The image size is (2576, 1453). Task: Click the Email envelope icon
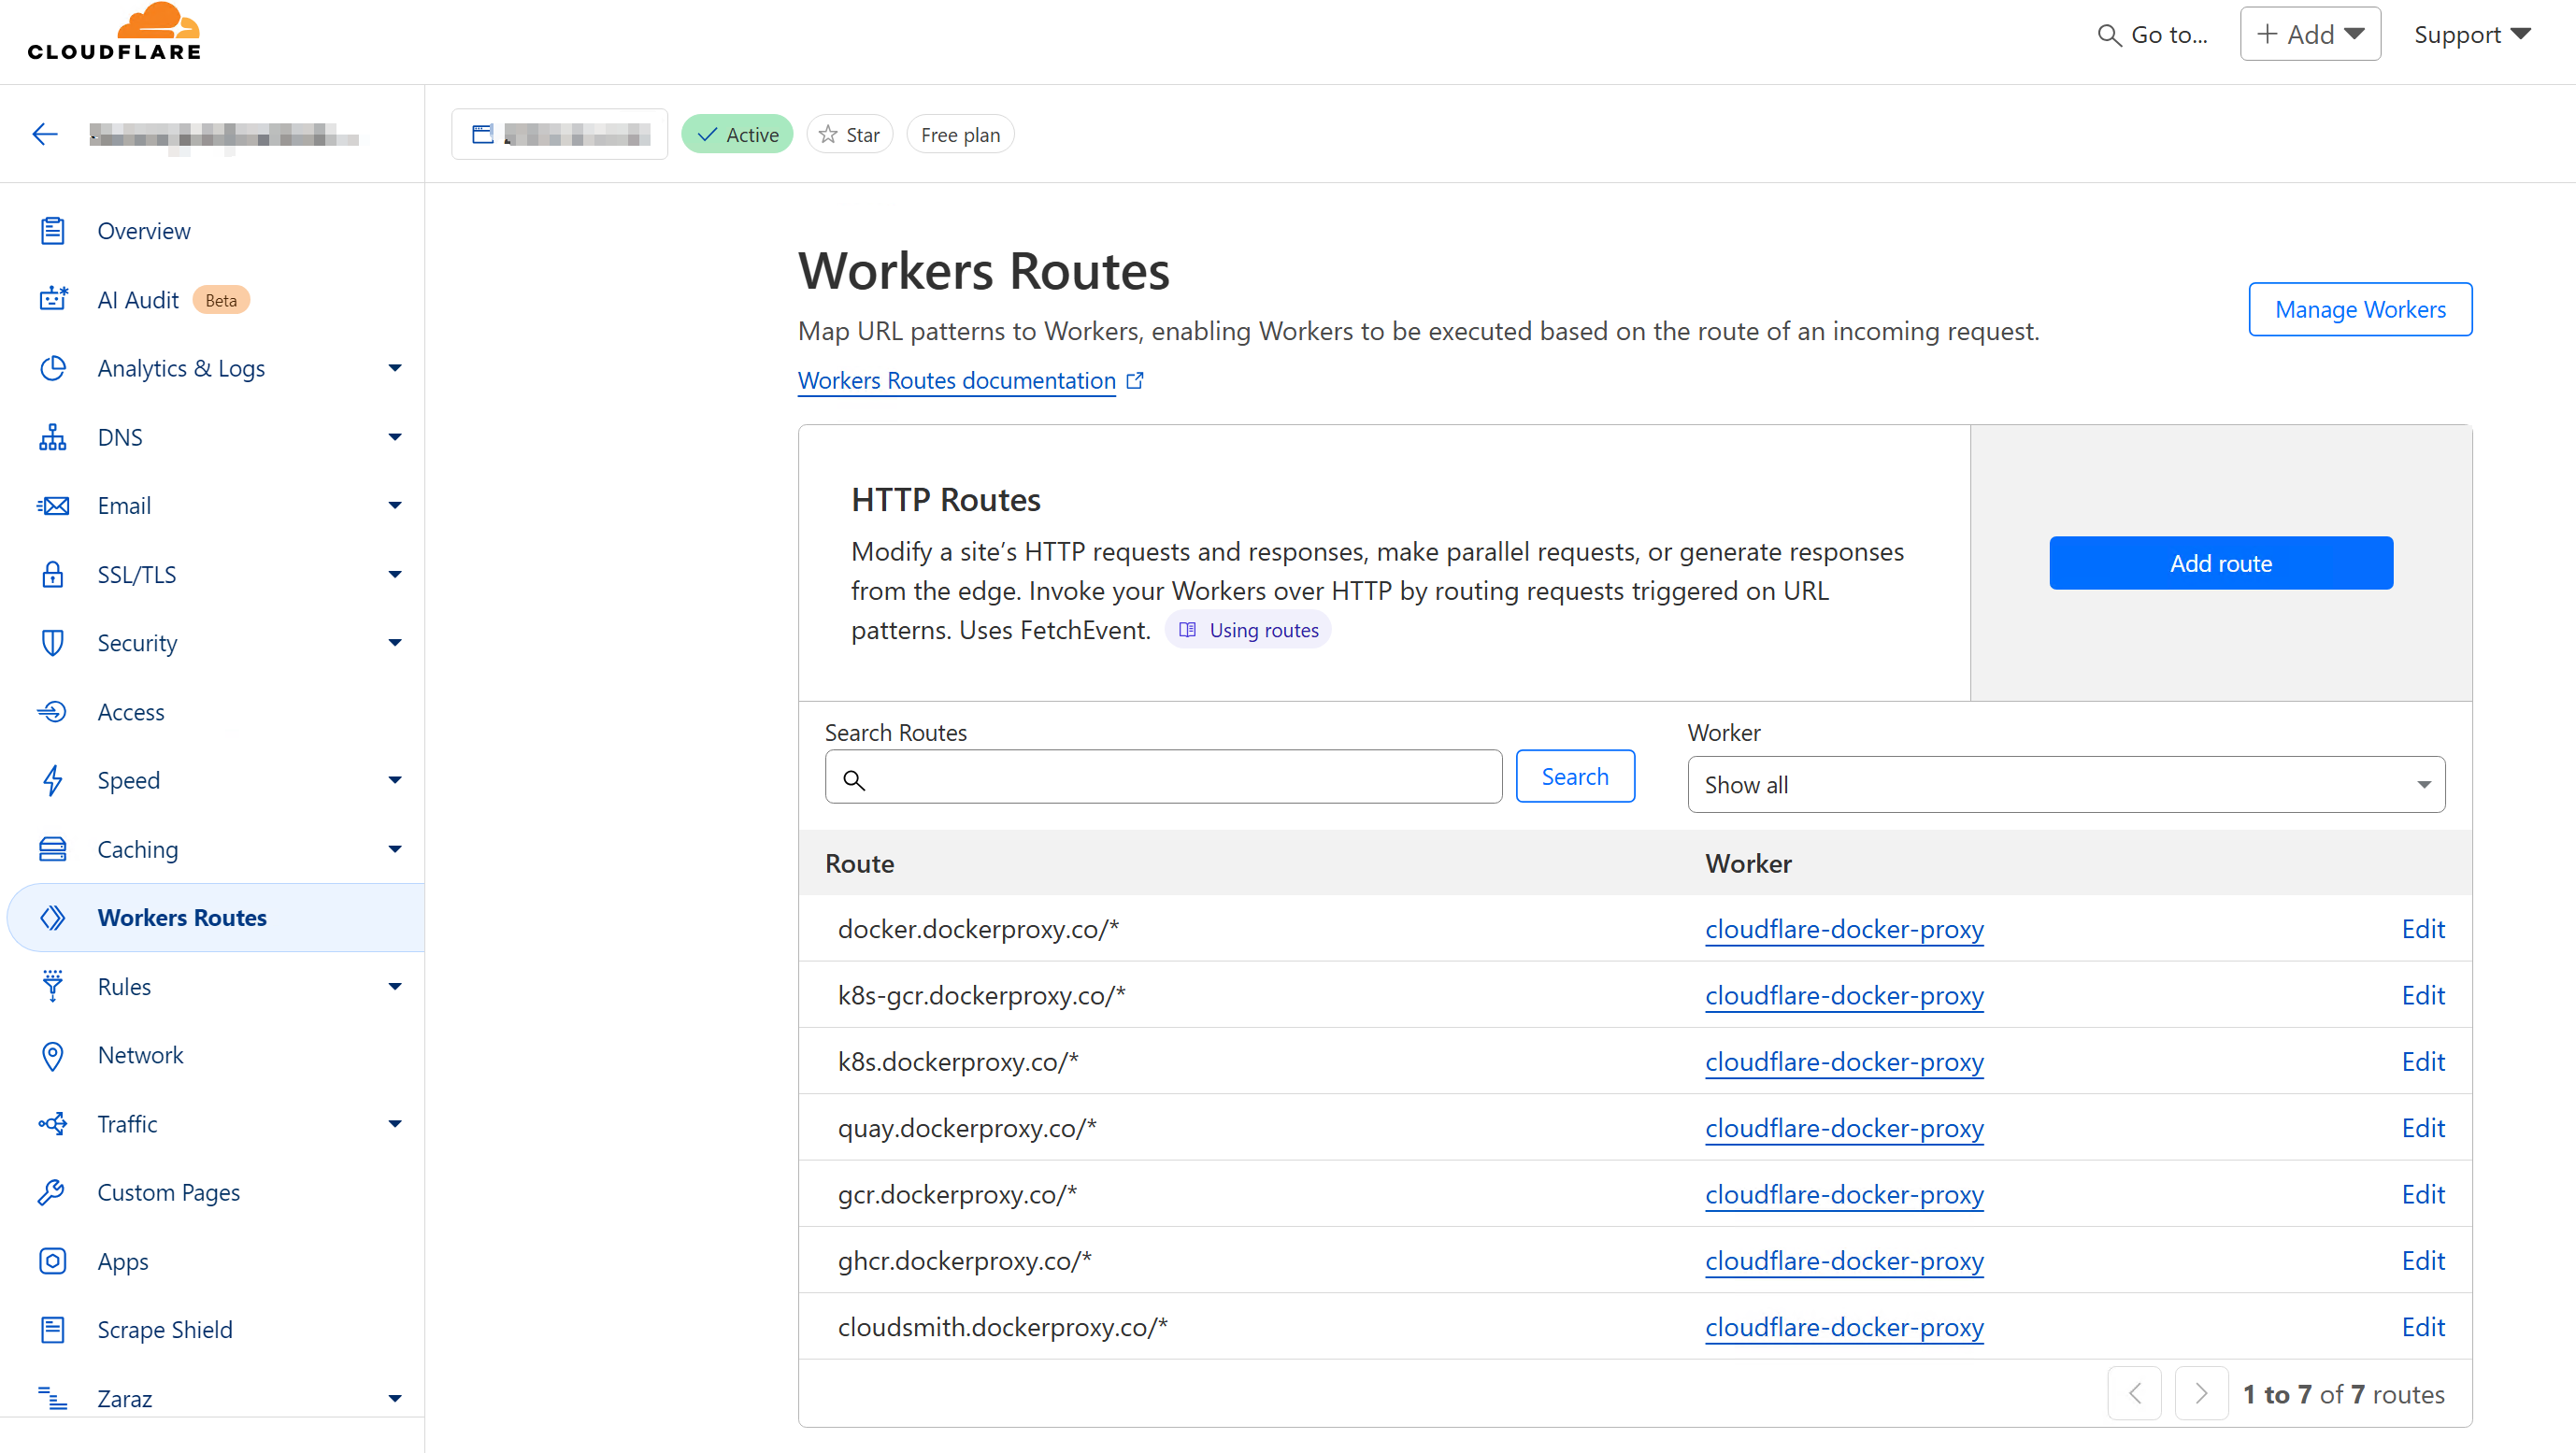(53, 506)
